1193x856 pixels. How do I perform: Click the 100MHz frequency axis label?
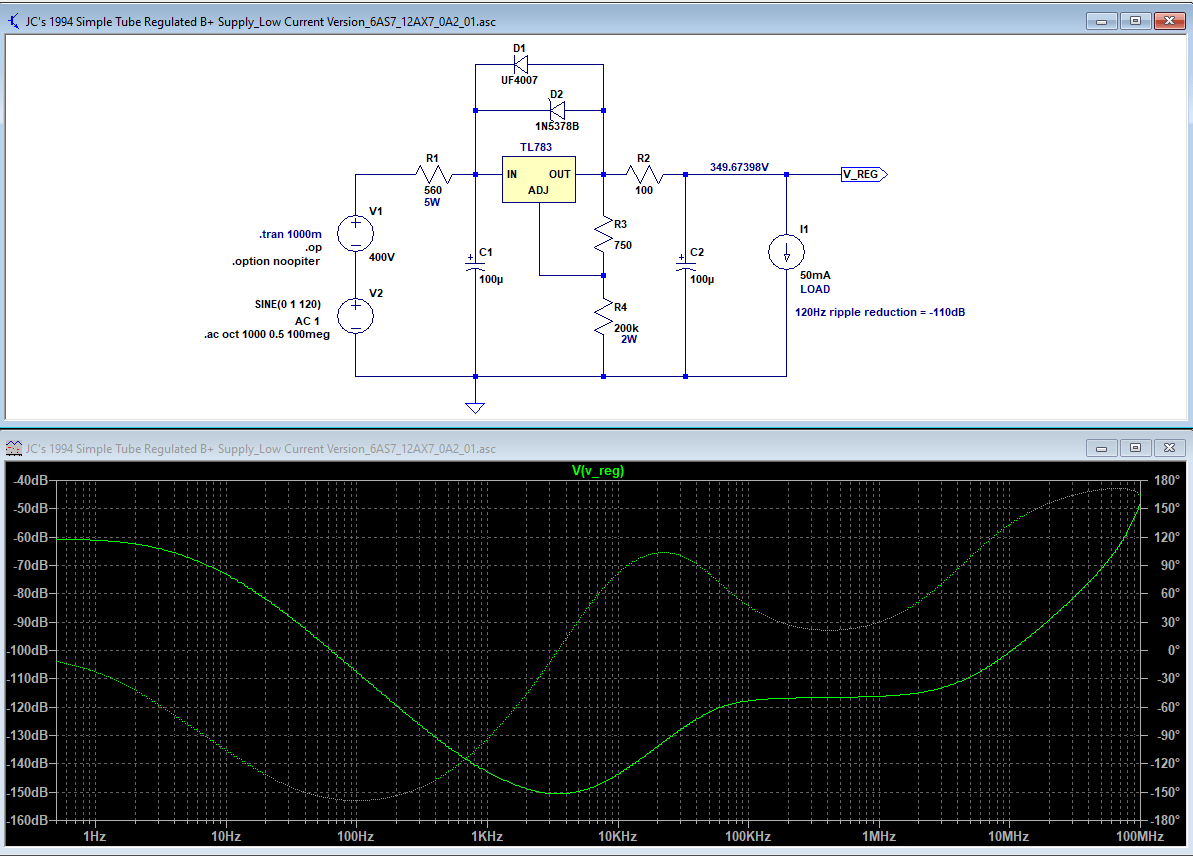1140,836
